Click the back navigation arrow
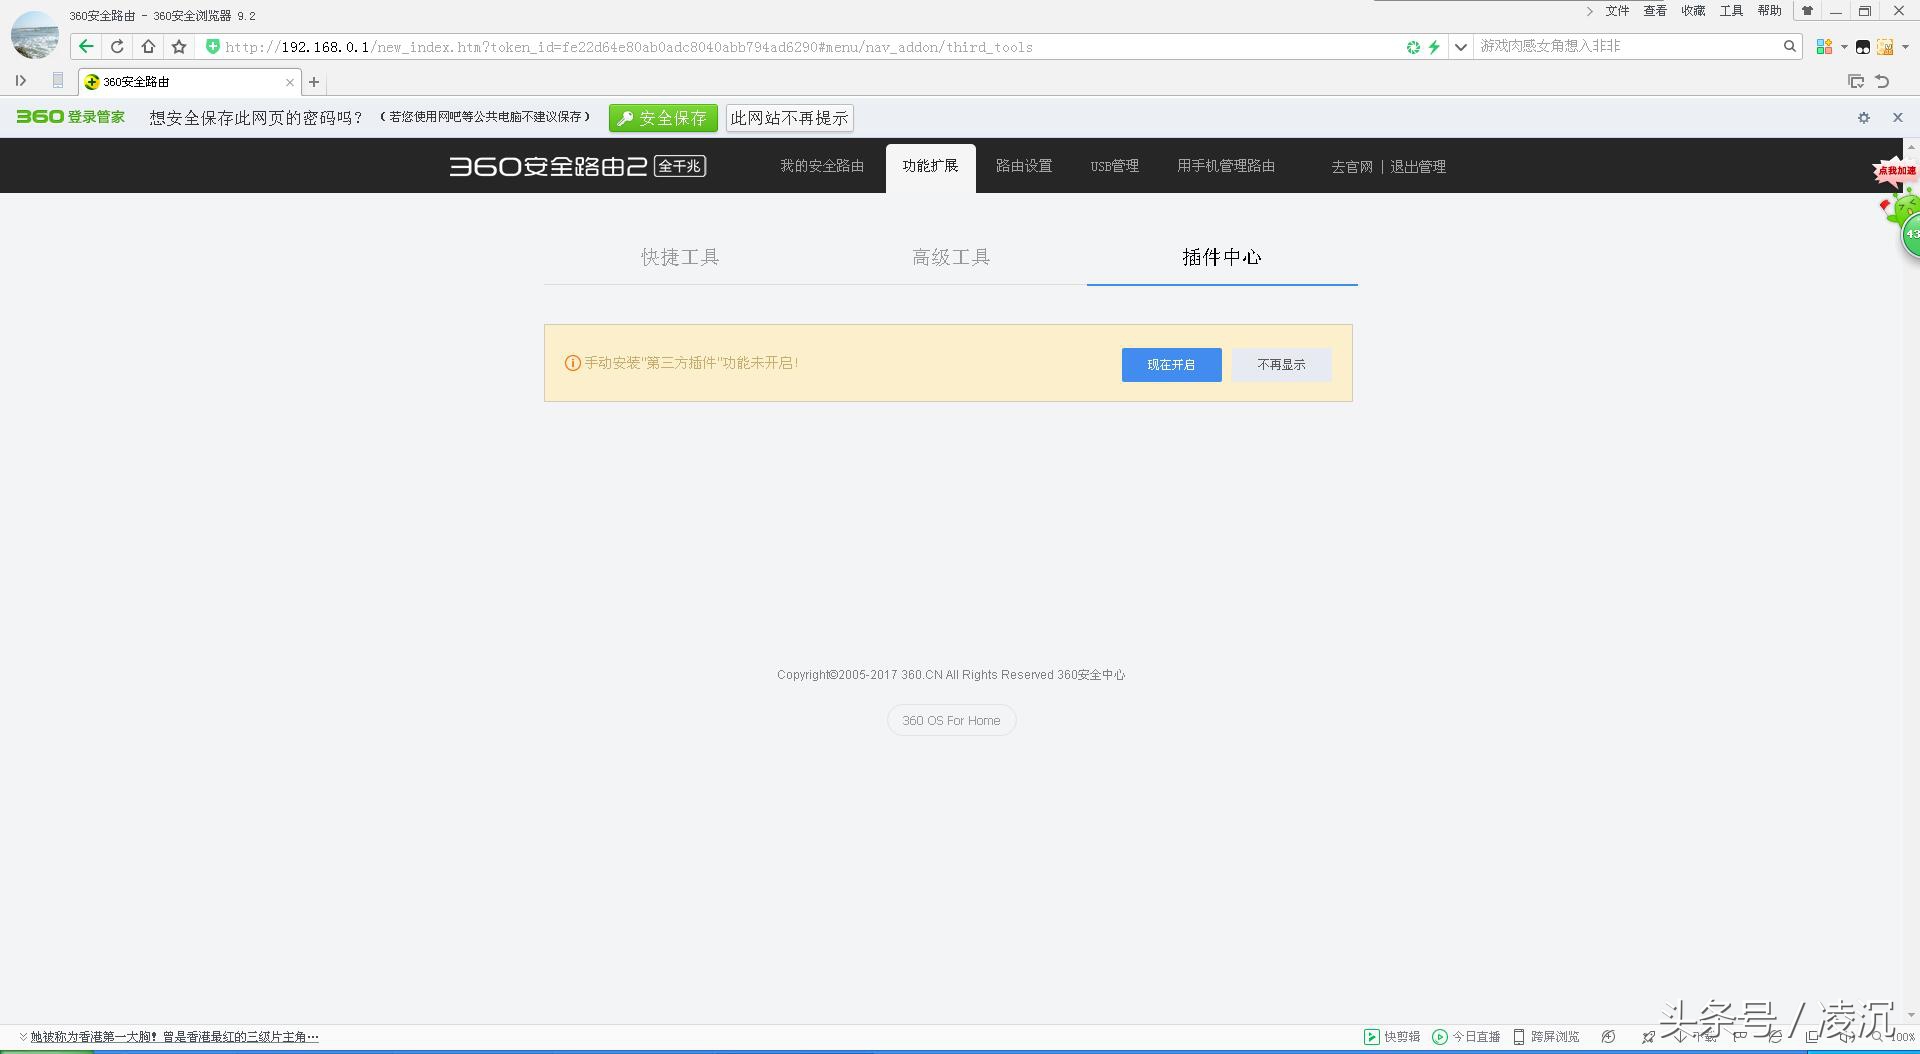 (86, 47)
